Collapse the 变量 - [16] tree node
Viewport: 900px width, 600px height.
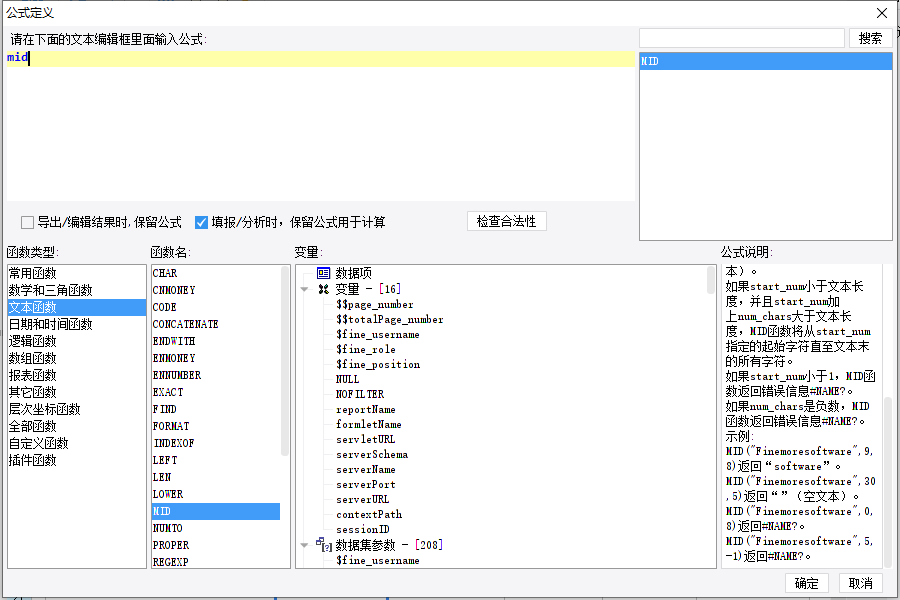[304, 289]
